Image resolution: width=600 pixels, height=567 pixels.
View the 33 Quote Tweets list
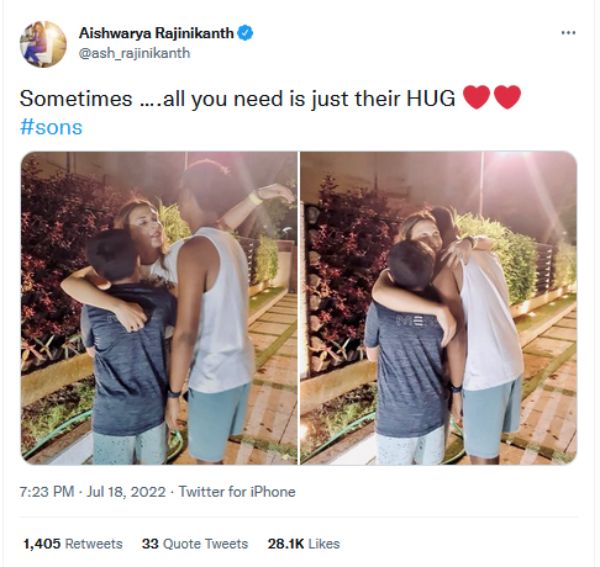[x=195, y=544]
